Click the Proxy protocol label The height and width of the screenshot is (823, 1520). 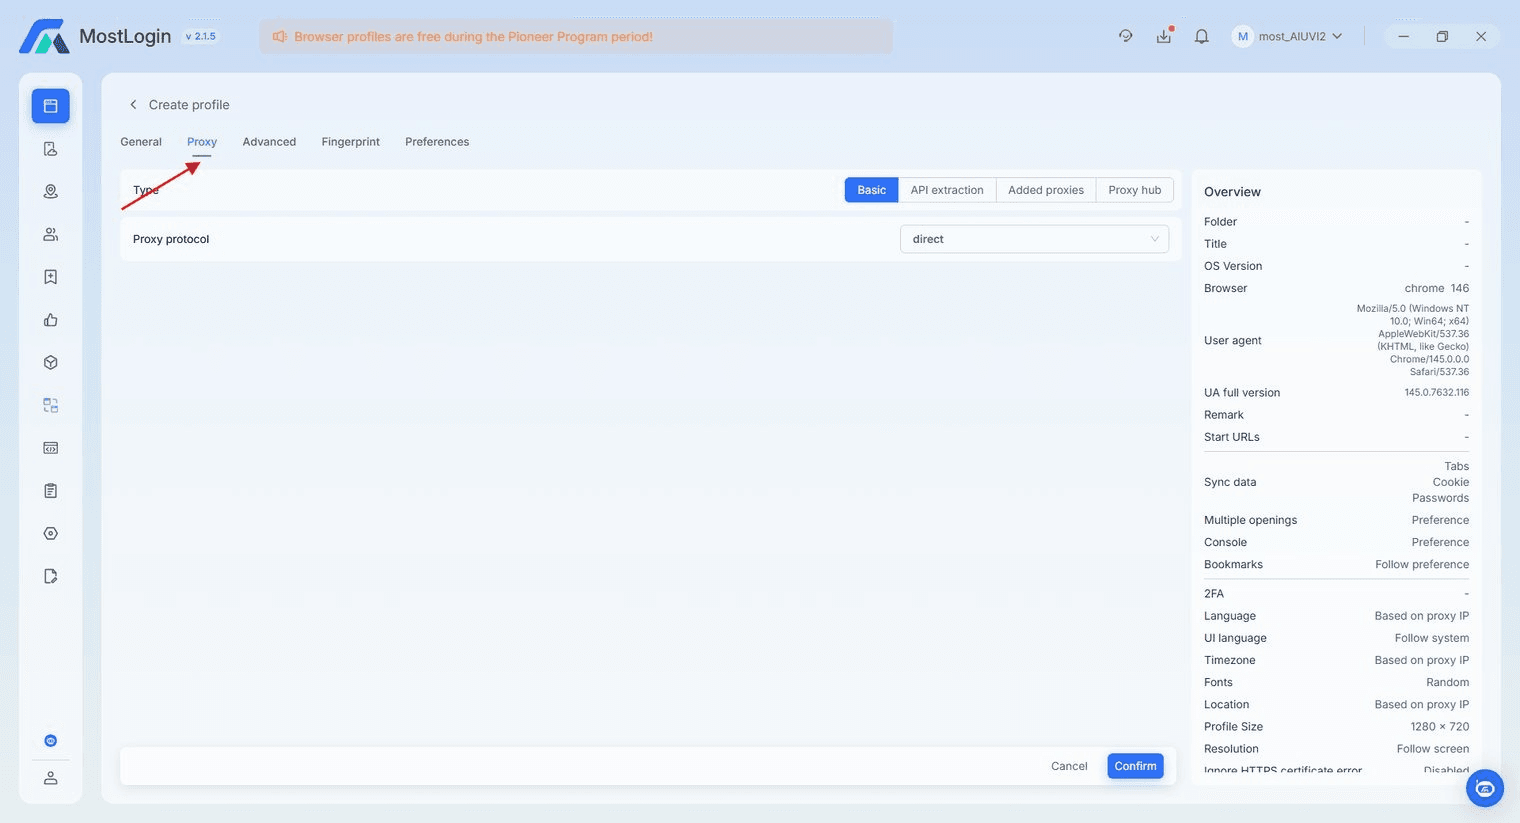(x=171, y=240)
